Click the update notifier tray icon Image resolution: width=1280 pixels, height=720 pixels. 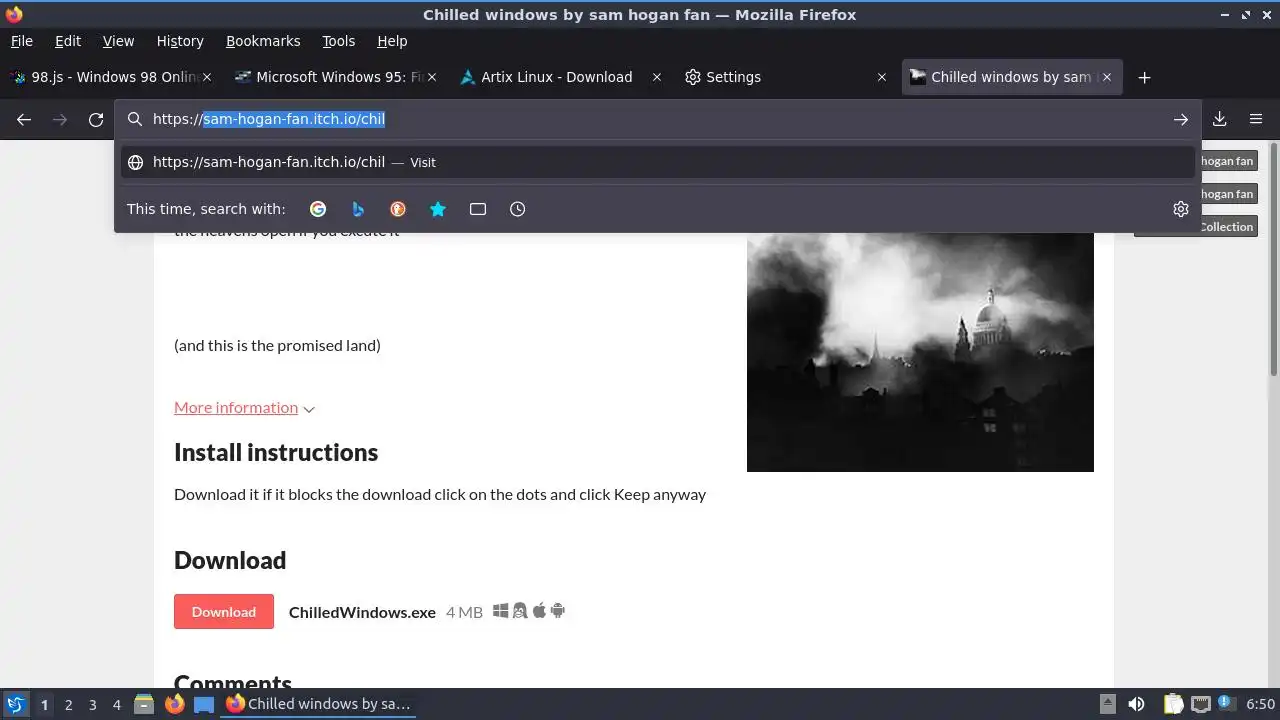(1226, 704)
